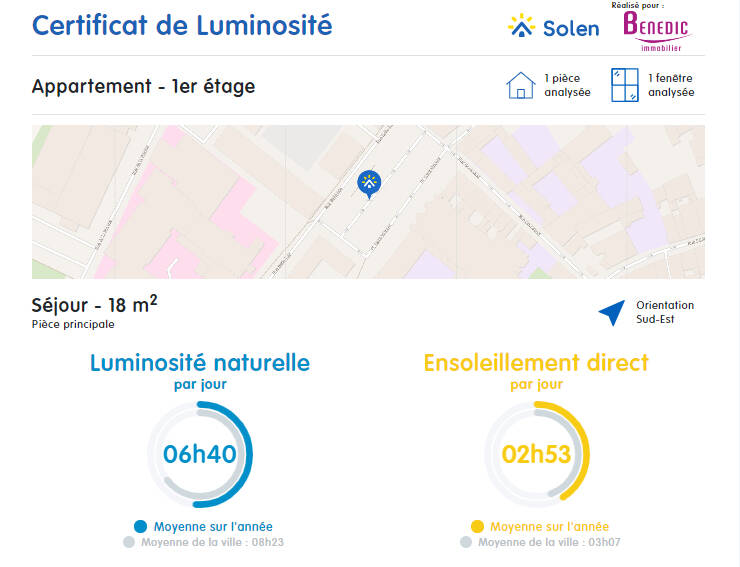This screenshot has height=567, width=740.
Task: Click the Luminosité naturelle heading
Action: point(200,362)
